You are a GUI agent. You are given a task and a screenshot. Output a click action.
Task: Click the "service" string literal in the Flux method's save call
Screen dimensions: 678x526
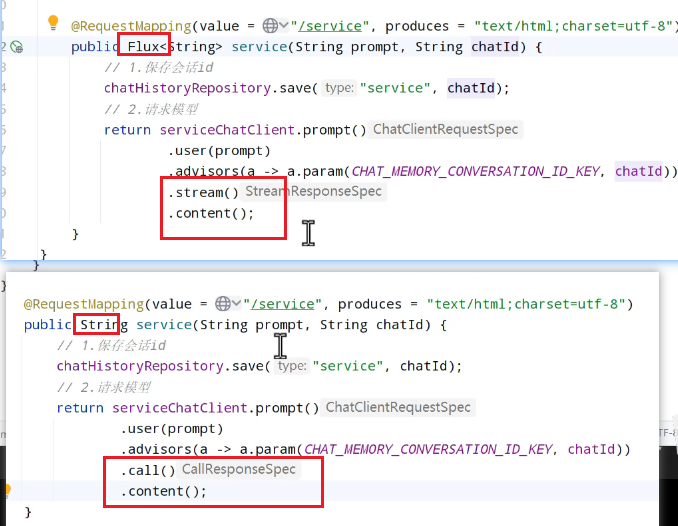click(x=395, y=88)
